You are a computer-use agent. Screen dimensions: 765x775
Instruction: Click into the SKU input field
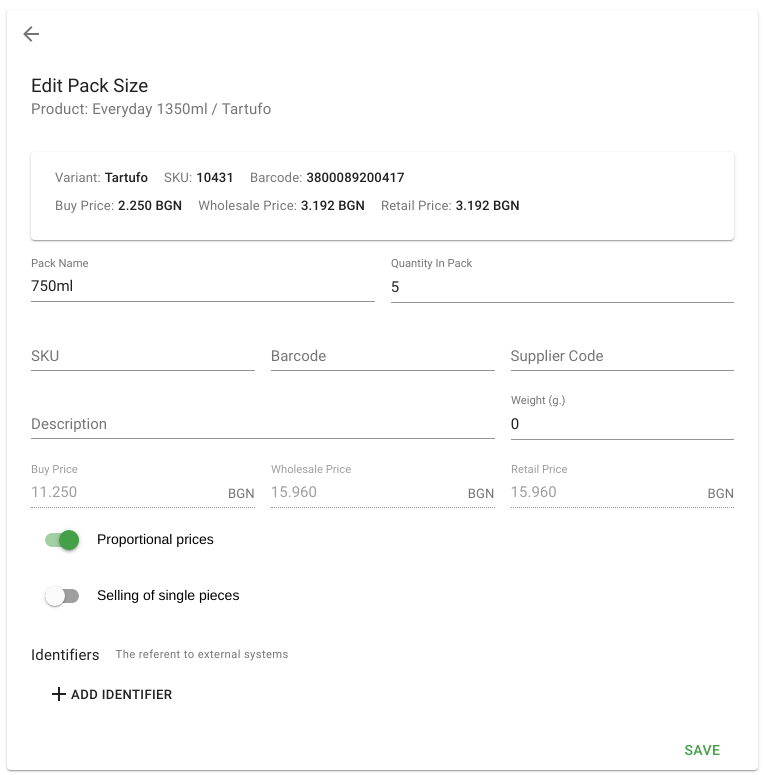coord(143,356)
